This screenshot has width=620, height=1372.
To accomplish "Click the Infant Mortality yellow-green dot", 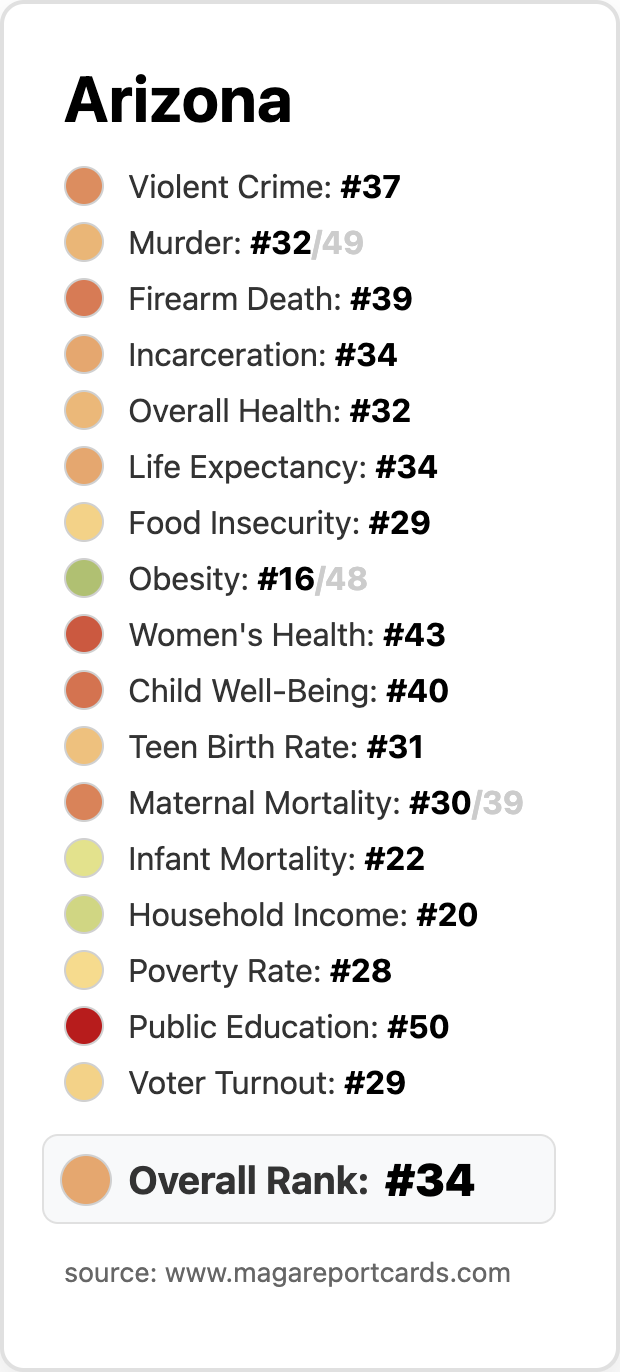I will pyautogui.click(x=85, y=859).
